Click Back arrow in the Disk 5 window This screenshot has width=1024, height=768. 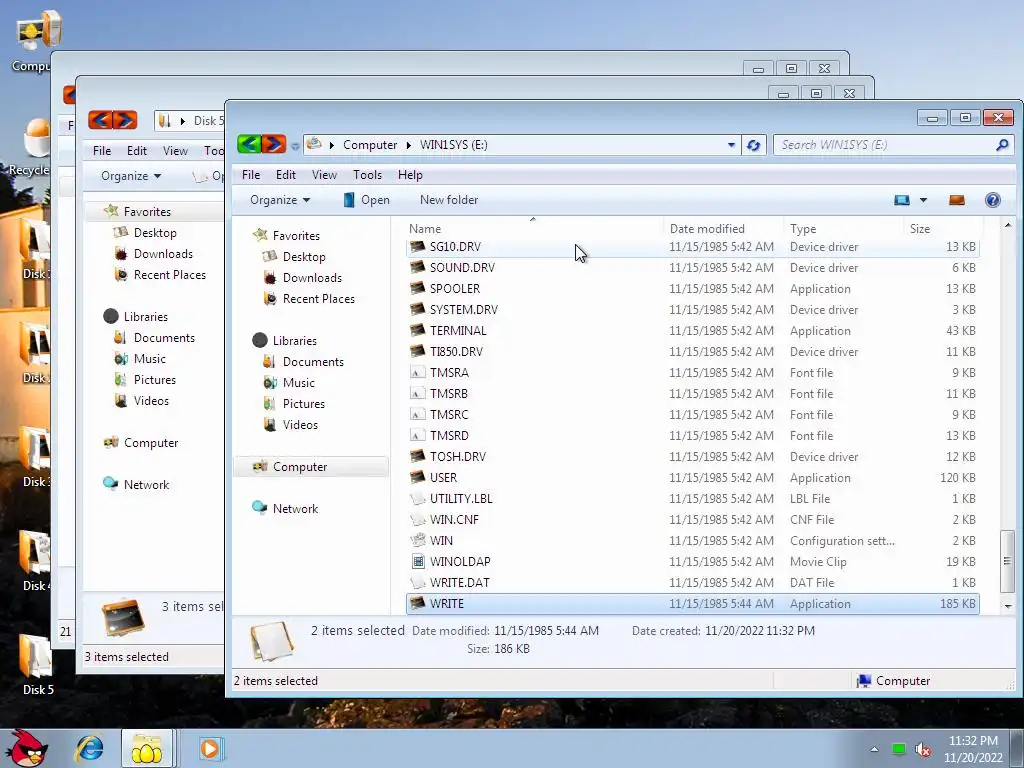(100, 120)
